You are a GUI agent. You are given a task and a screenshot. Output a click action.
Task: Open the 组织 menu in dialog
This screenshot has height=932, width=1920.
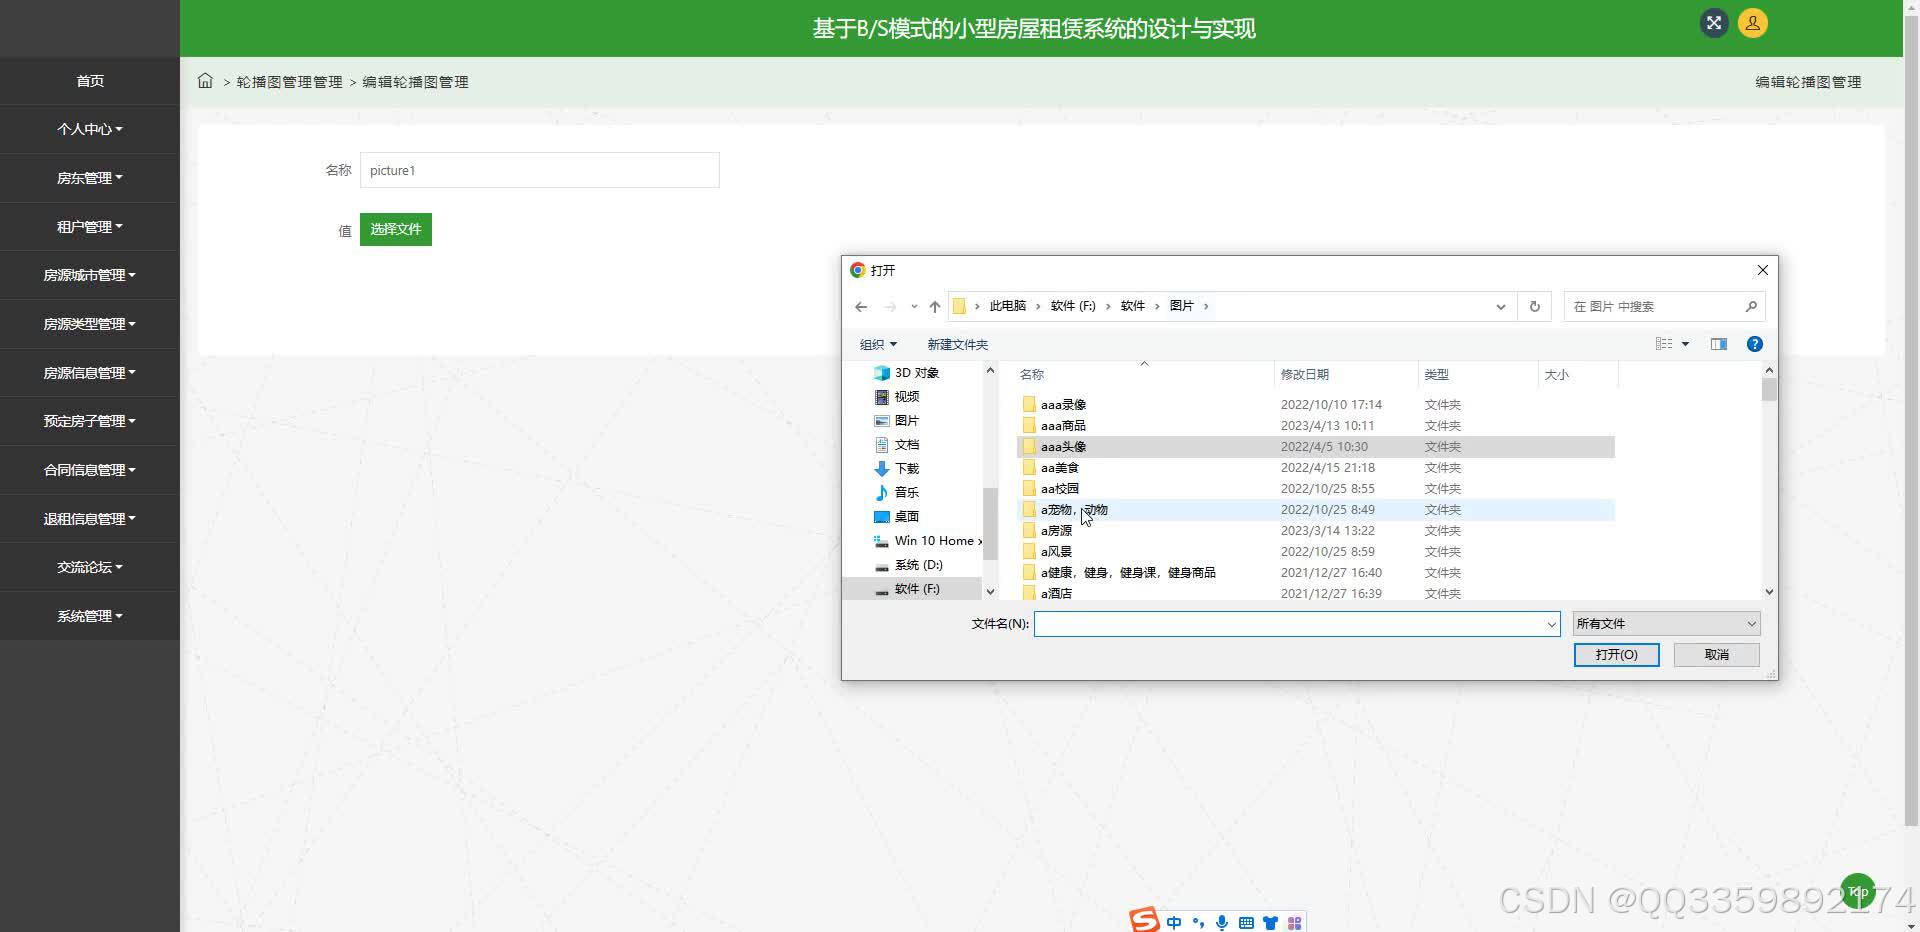[878, 344]
